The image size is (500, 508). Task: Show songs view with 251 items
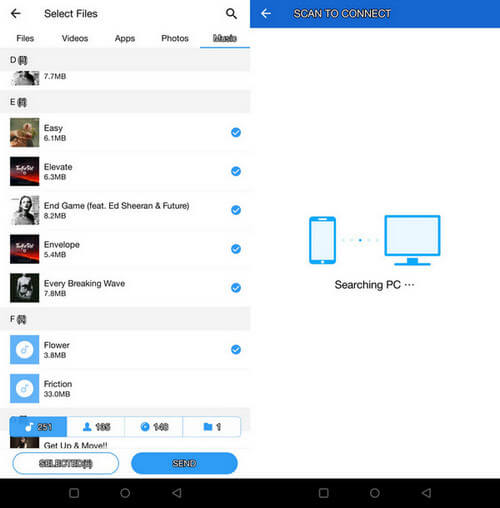coord(38,427)
